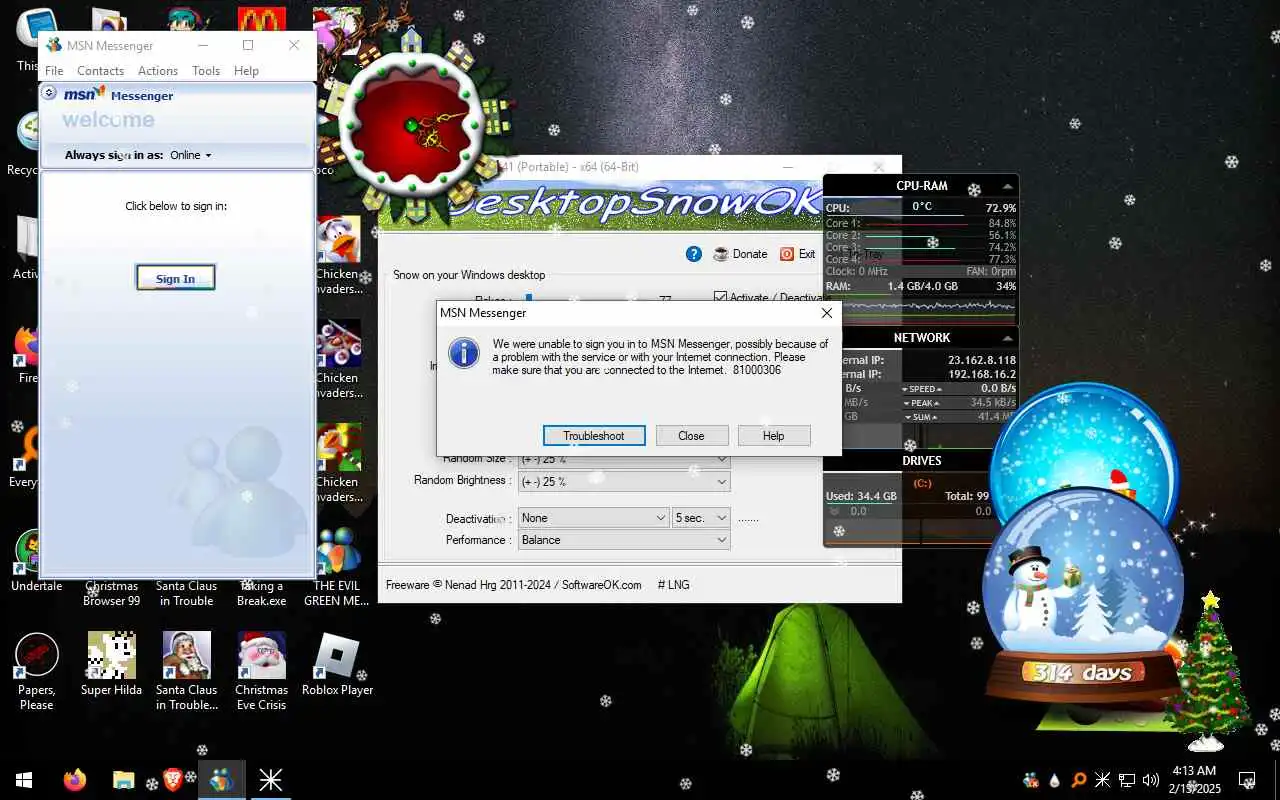
Task: Collapse the CPU-RAM gadget section
Action: tap(1007, 186)
